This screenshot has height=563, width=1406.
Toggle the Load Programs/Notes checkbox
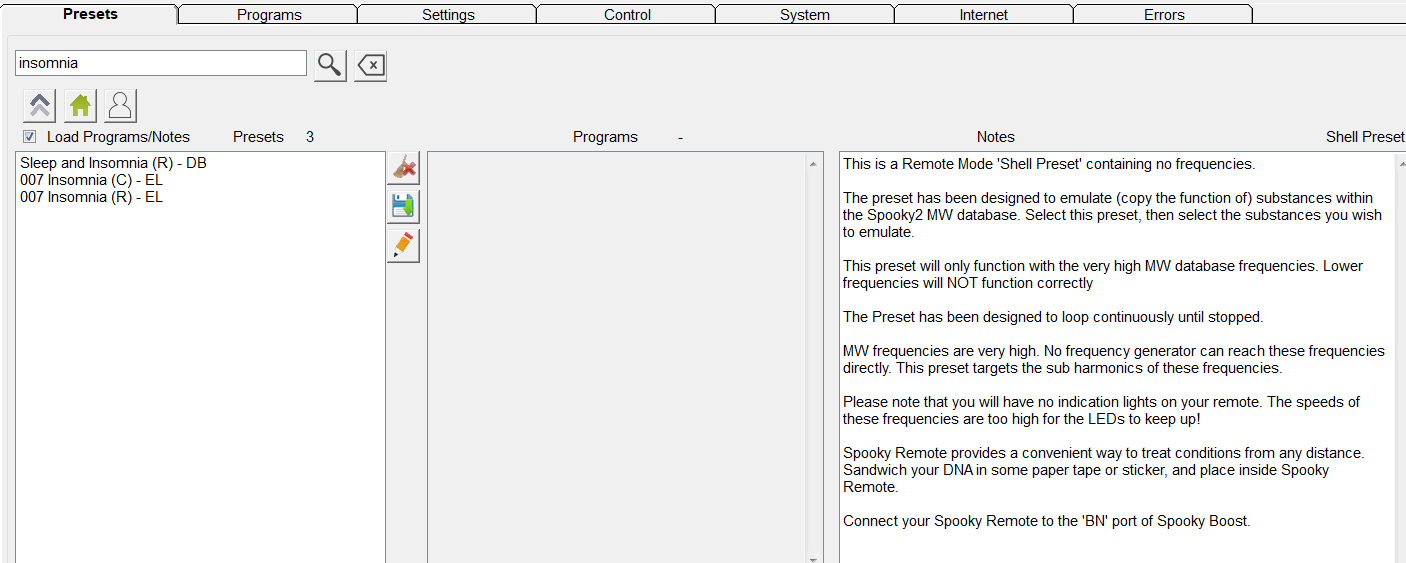(x=30, y=137)
